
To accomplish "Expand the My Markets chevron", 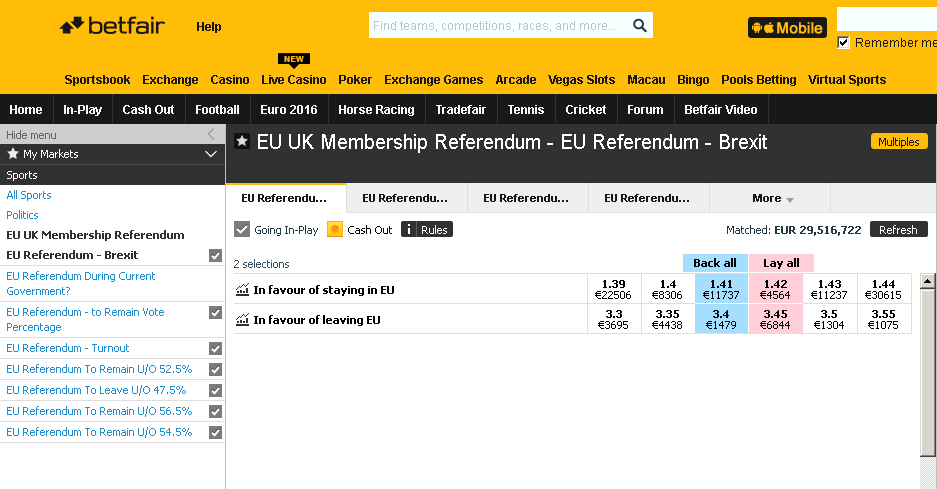I will 210,154.
